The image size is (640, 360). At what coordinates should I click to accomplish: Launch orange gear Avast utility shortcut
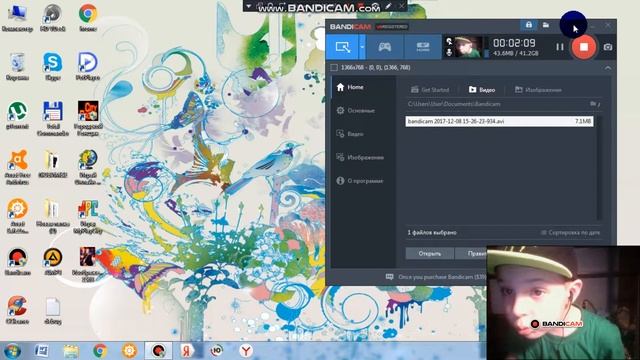tap(17, 216)
